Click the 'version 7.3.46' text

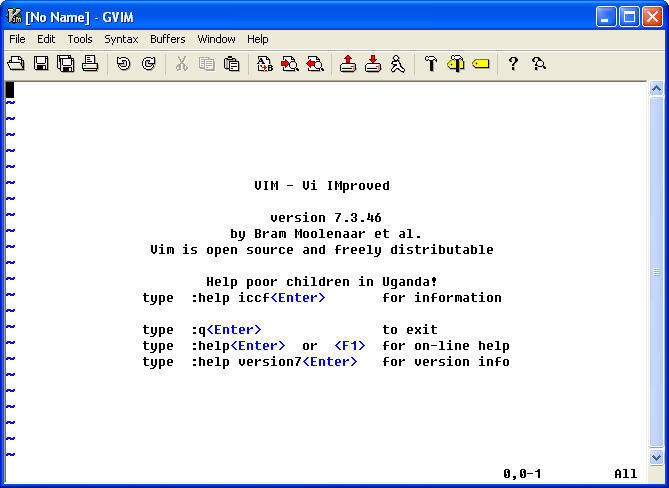coord(326,218)
